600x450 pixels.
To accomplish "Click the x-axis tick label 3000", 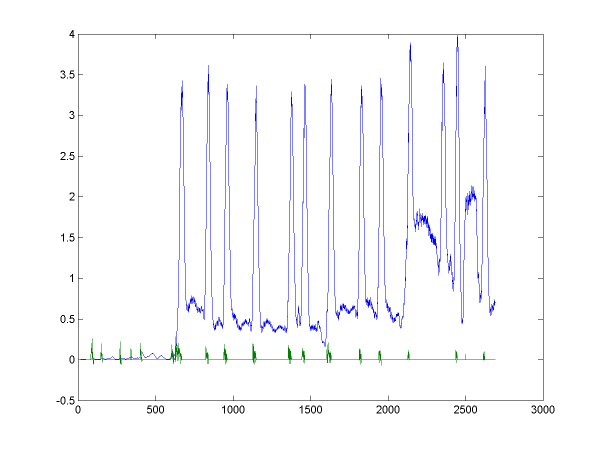I will 543,411.
